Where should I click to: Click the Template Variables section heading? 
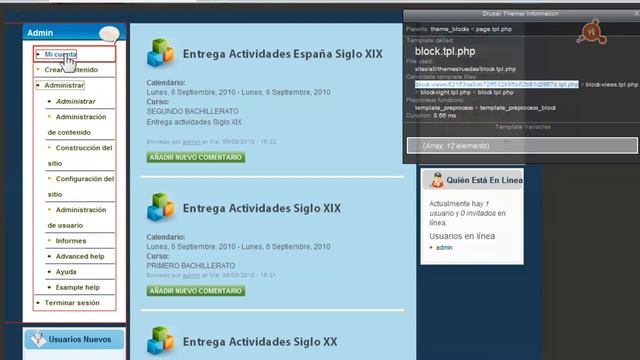(523, 127)
